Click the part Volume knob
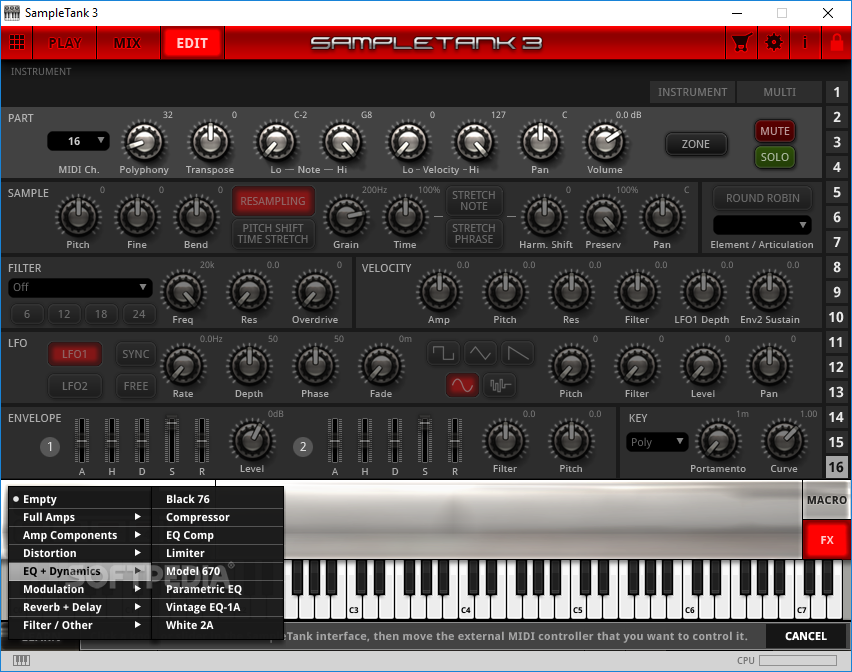This screenshot has height=672, width=852. (605, 142)
